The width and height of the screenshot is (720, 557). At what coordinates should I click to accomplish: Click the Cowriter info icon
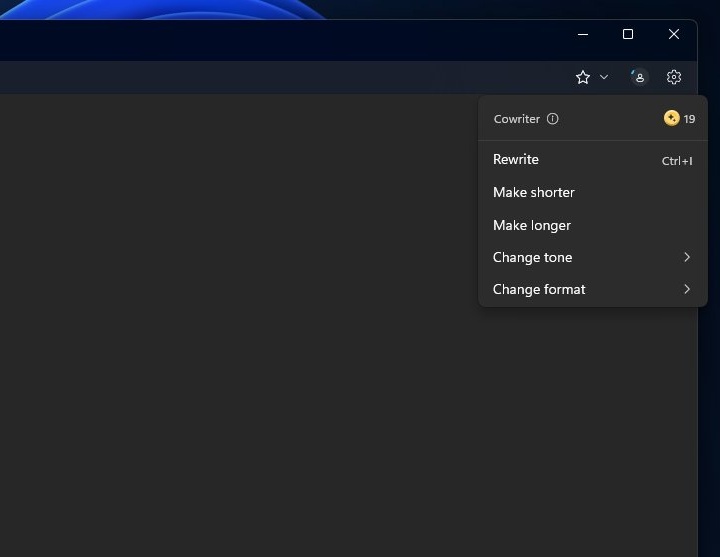[553, 119]
